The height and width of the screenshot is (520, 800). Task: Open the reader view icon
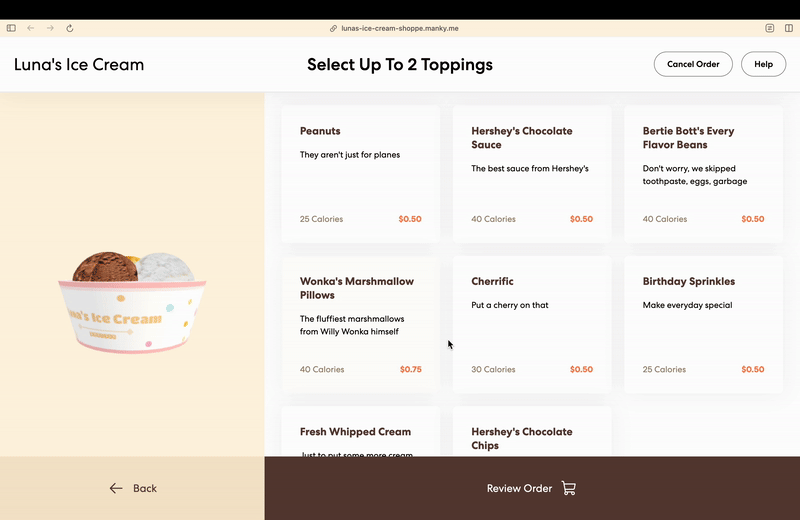pos(770,28)
